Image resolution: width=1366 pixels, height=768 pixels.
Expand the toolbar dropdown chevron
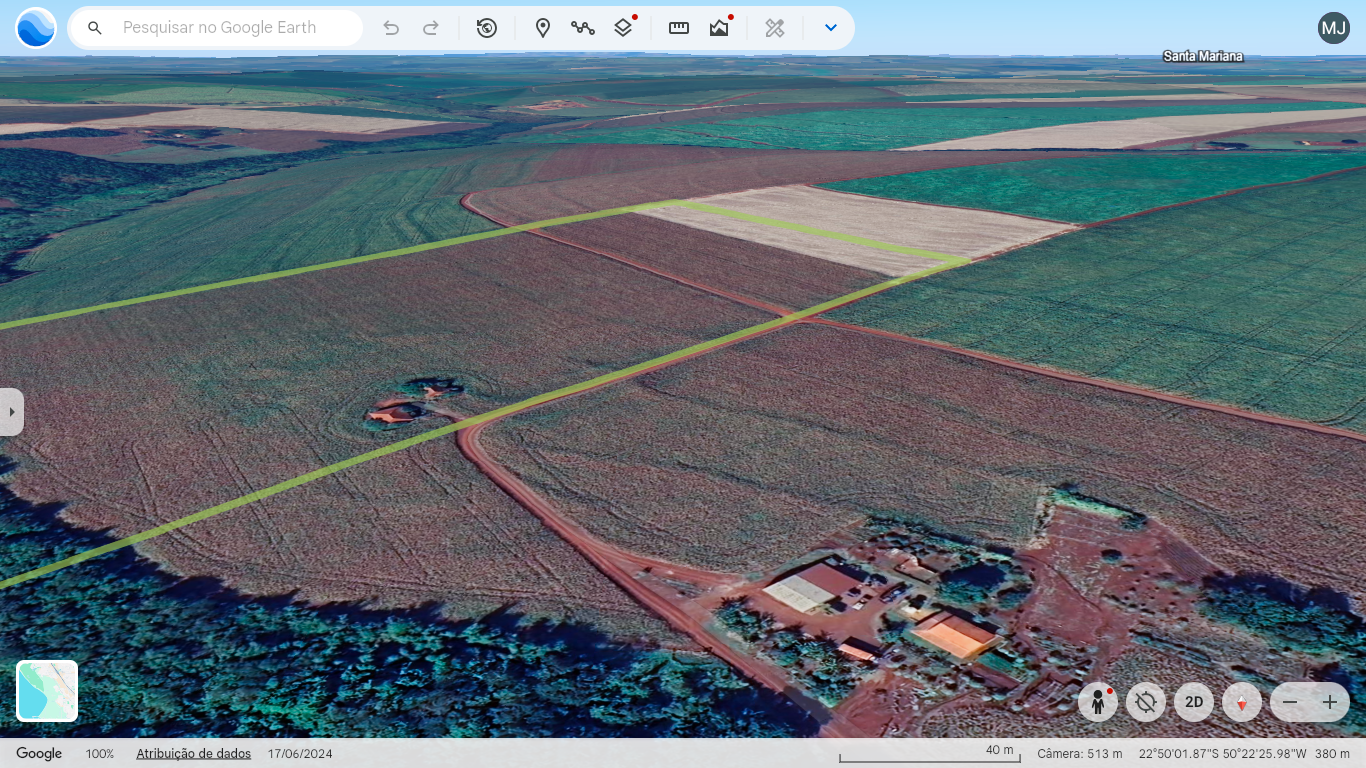[831, 28]
